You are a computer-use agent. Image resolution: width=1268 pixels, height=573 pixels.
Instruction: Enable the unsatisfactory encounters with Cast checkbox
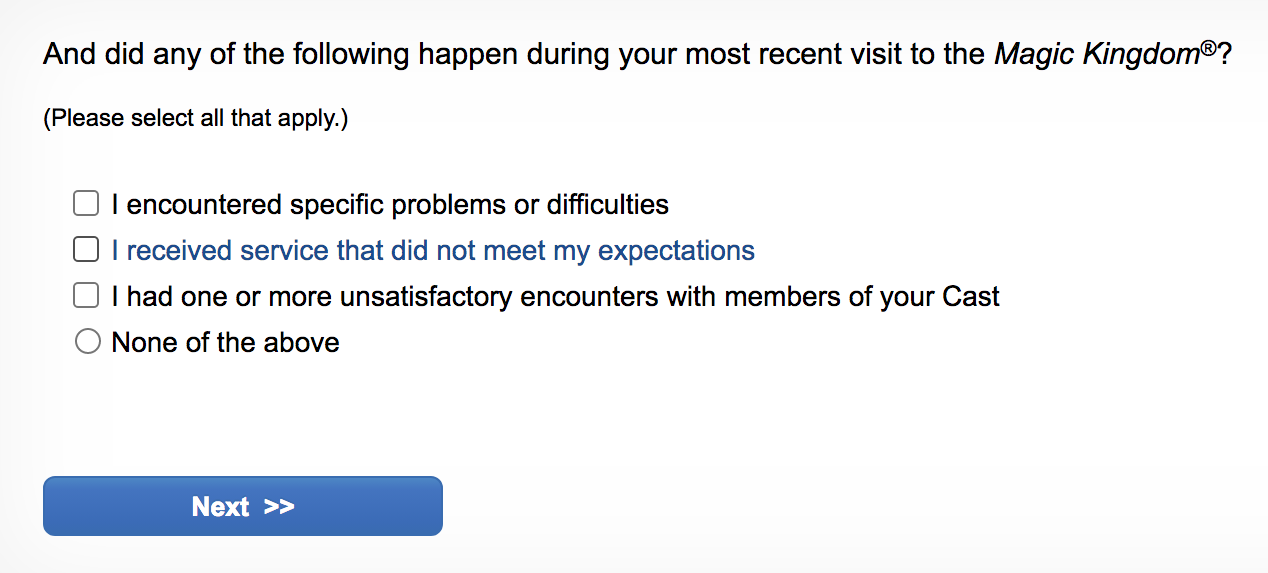tap(87, 296)
